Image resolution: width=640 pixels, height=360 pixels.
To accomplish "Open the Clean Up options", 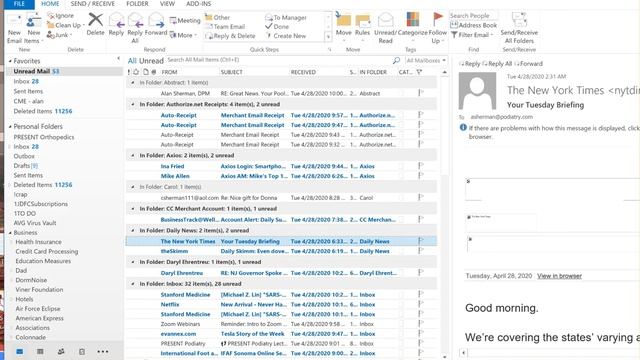I will pos(66,25).
